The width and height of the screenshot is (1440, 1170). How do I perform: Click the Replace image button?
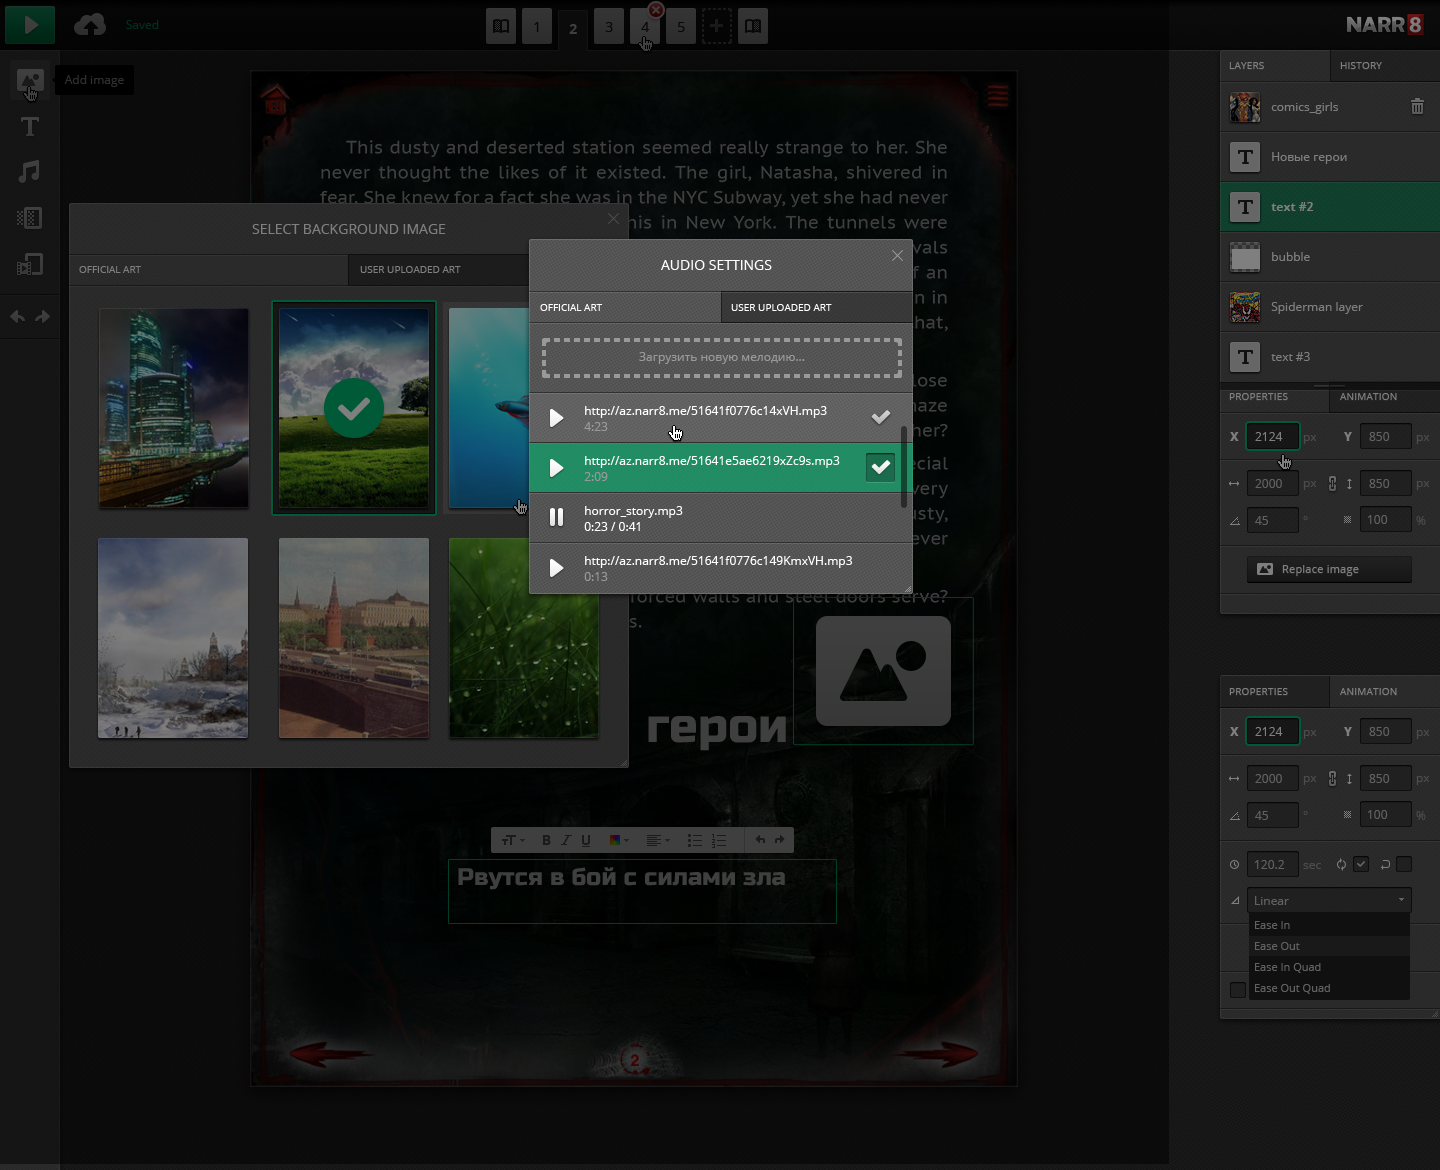click(x=1329, y=569)
